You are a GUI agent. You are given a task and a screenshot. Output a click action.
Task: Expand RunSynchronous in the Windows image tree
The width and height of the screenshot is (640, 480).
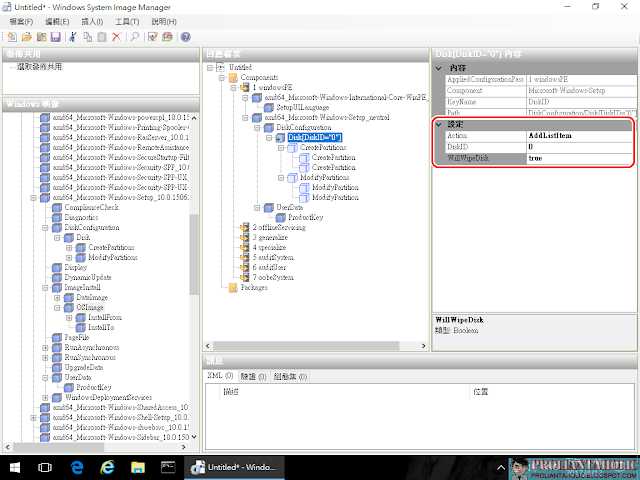click(x=45, y=358)
